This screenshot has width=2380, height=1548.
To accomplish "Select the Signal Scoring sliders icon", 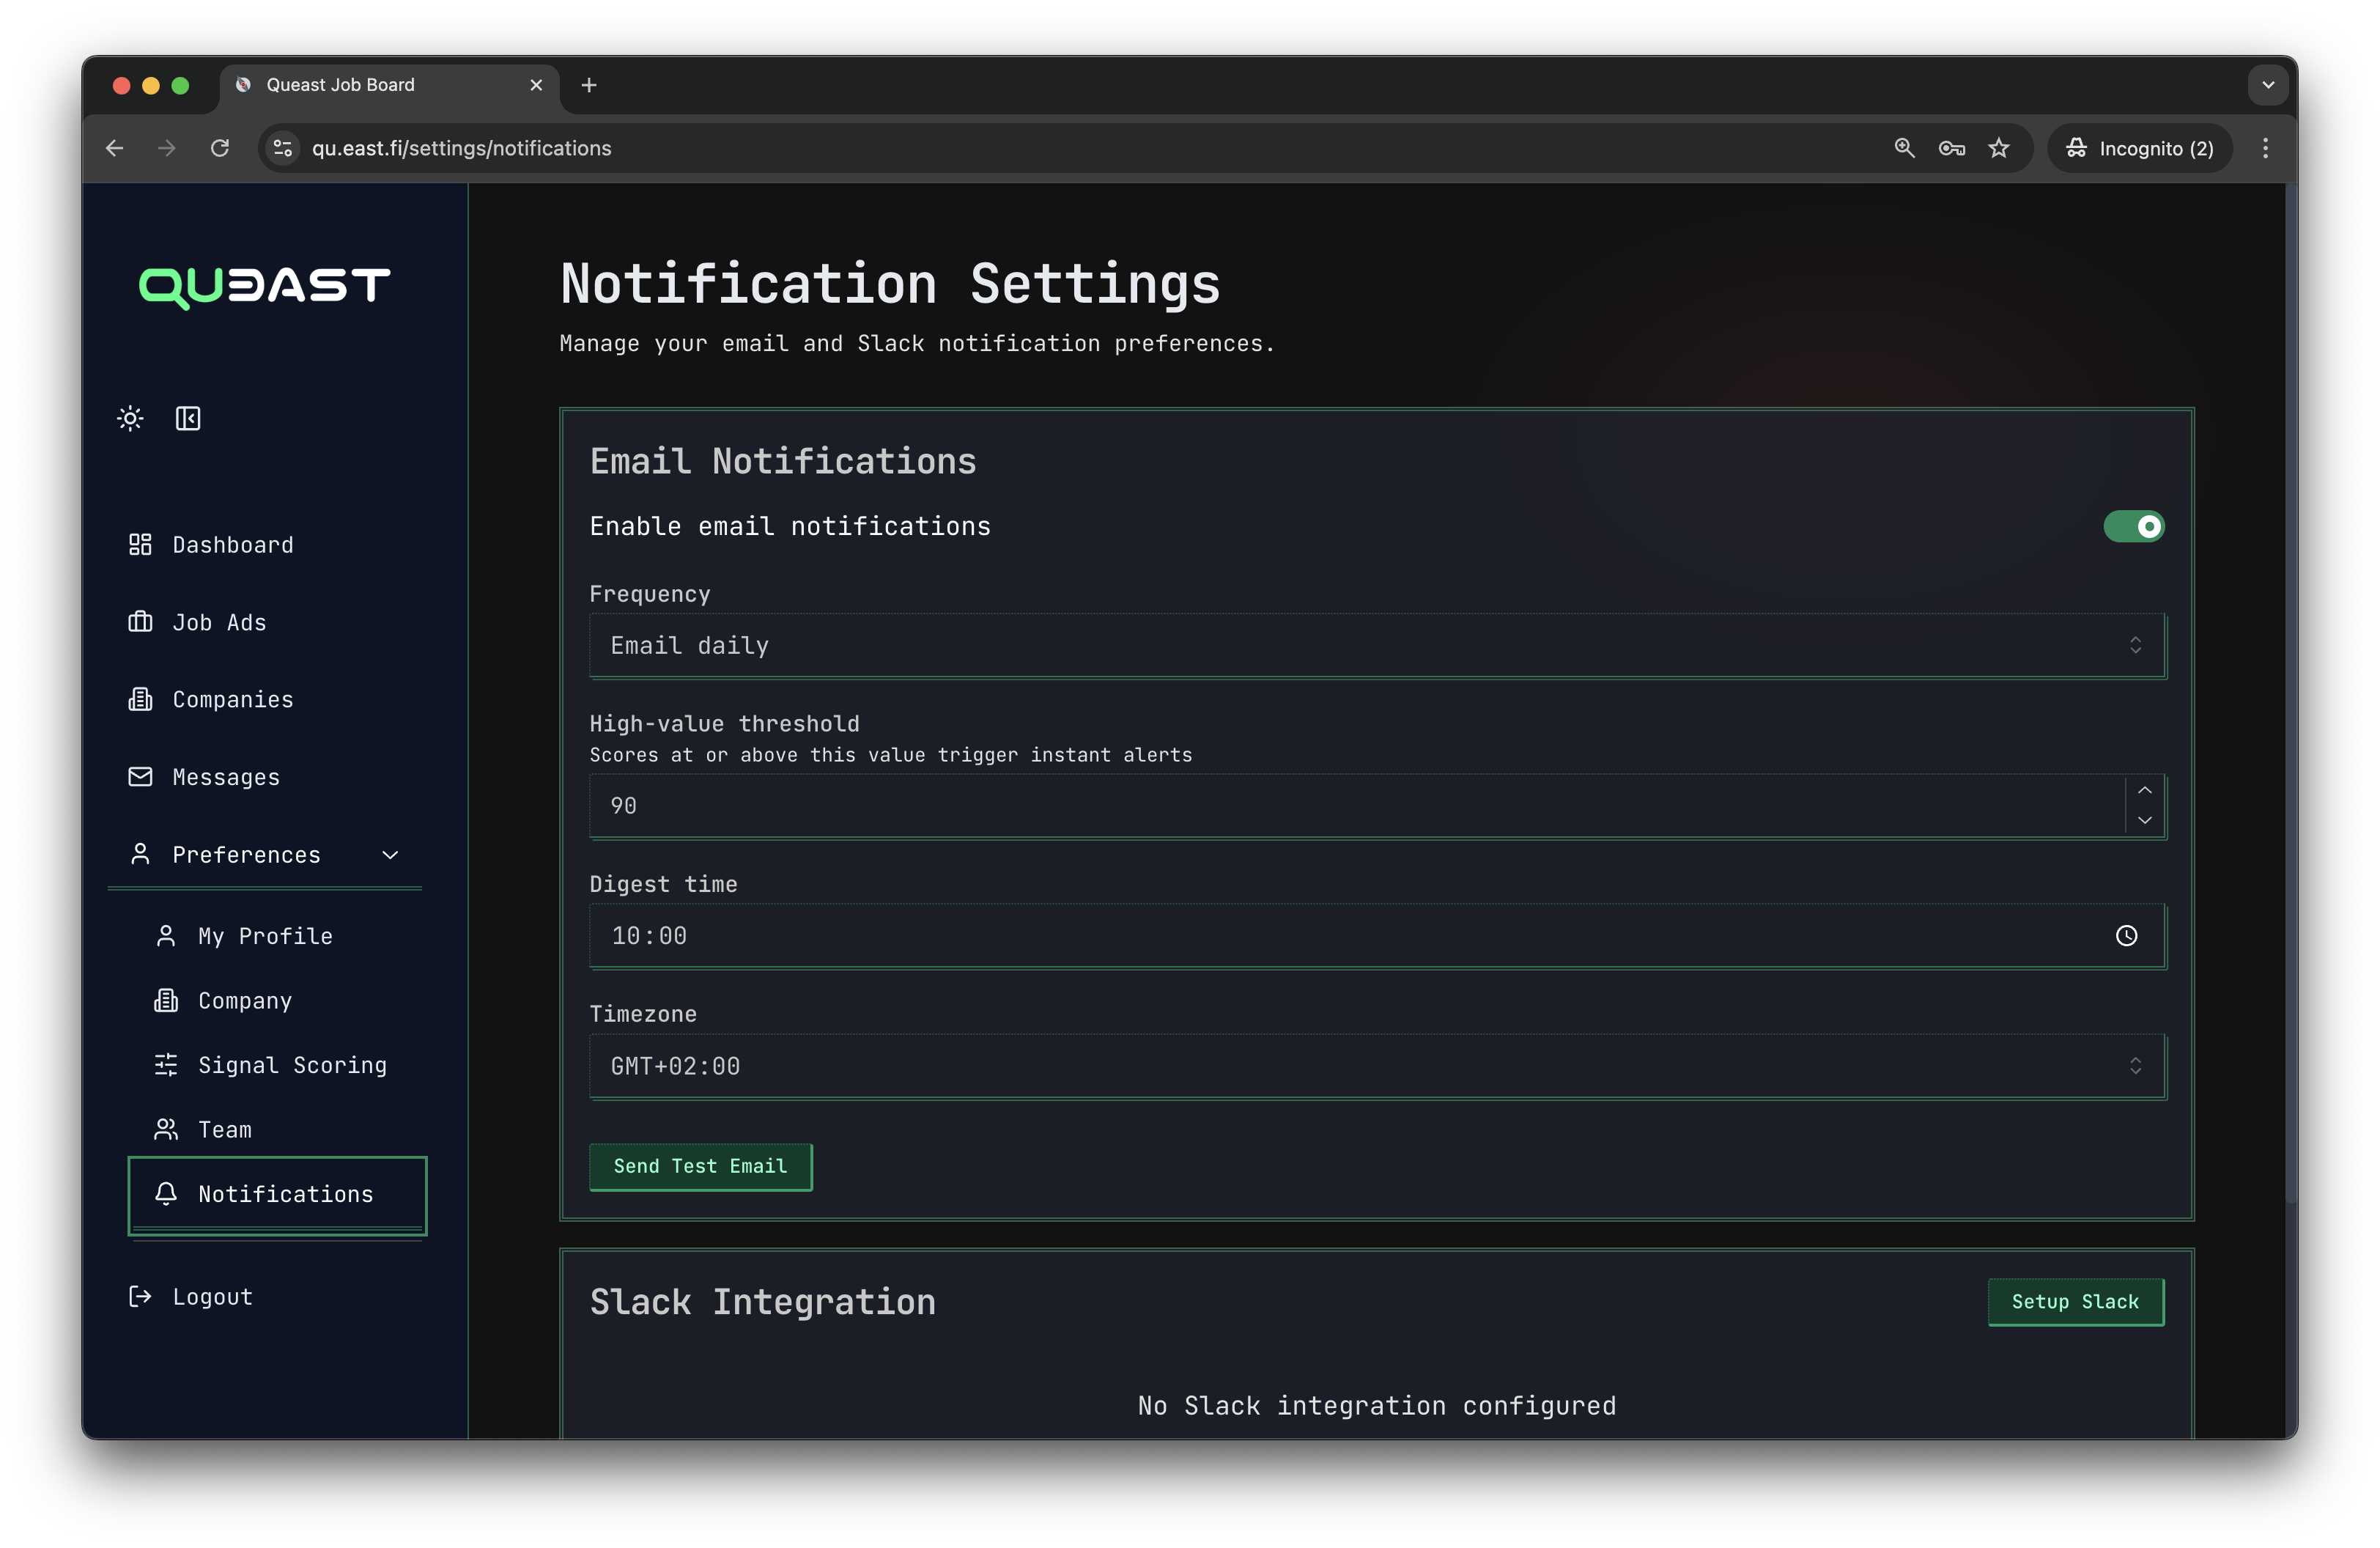I will point(166,1065).
